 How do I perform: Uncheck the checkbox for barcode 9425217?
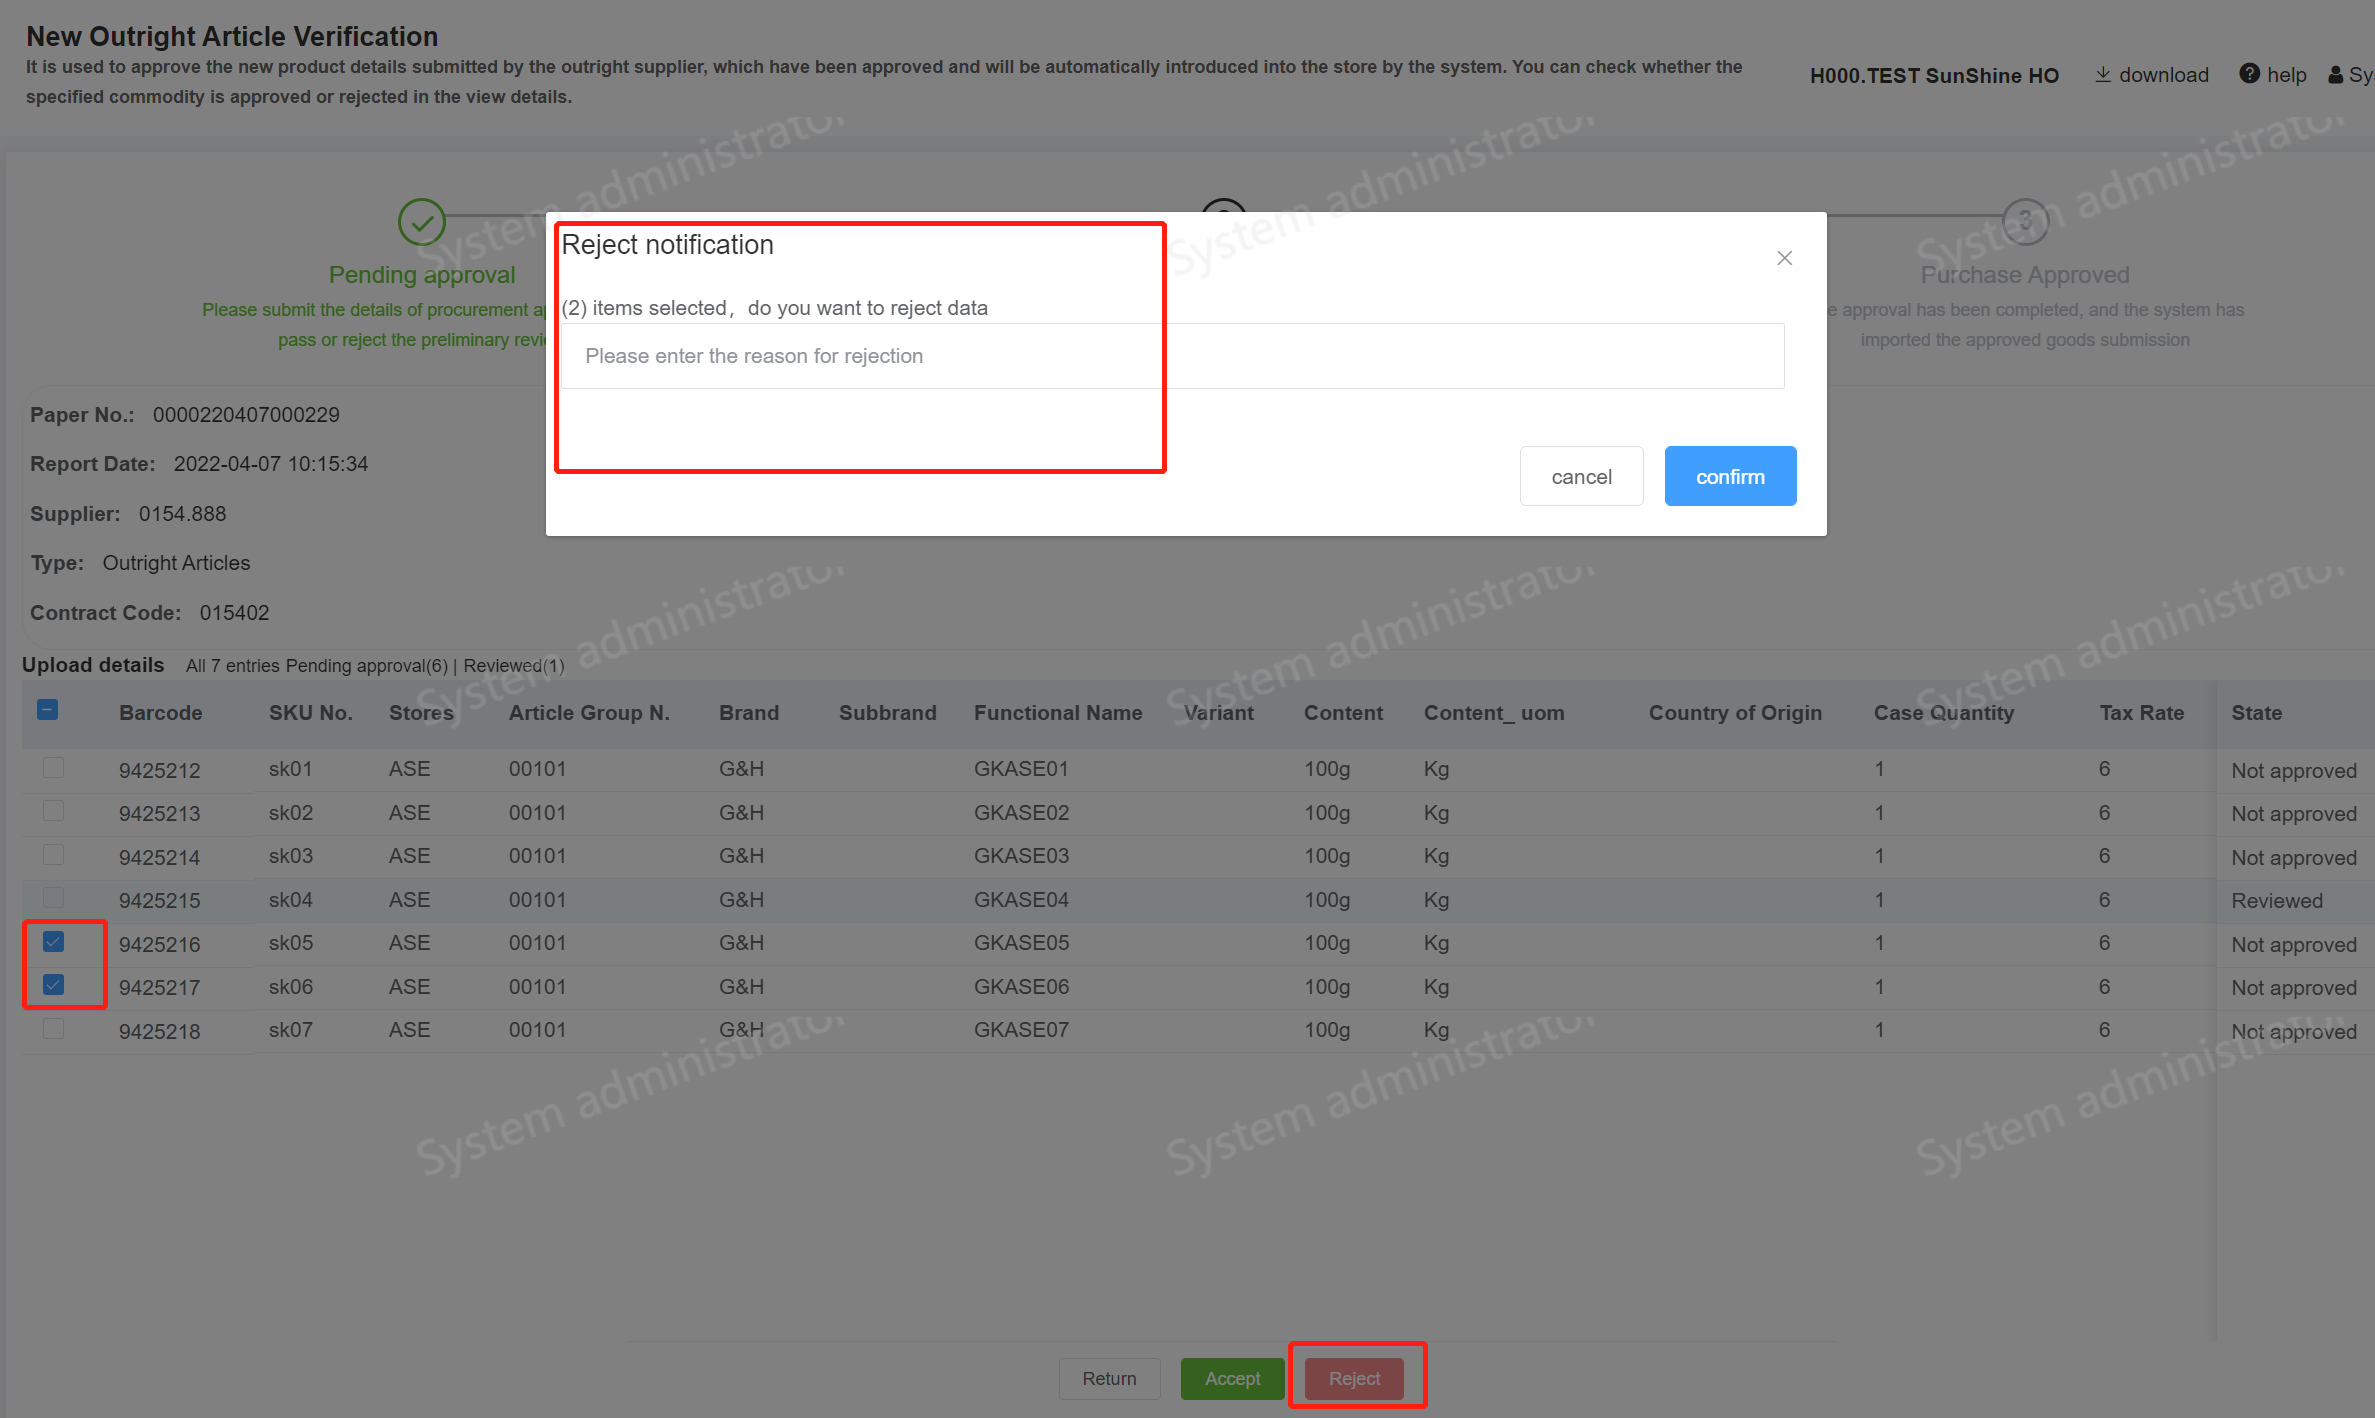[x=54, y=985]
